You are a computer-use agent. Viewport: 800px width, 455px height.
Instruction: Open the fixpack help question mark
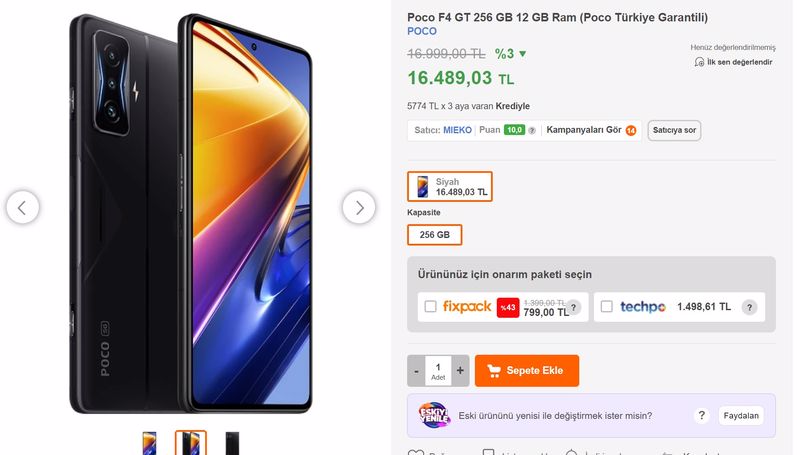point(573,307)
